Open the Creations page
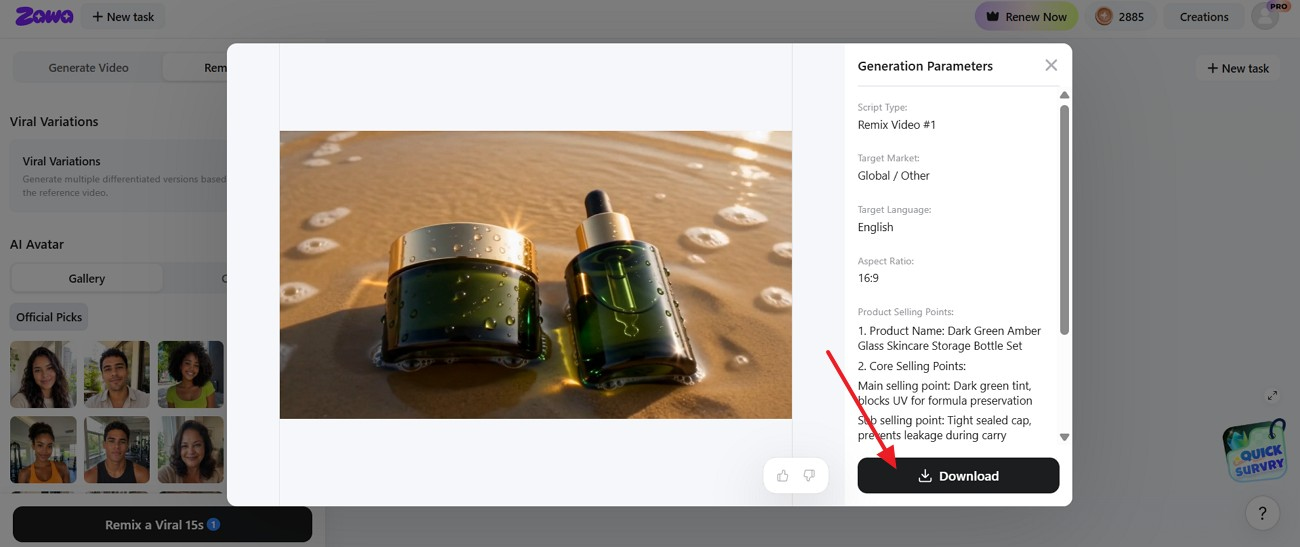This screenshot has height=547, width=1300. 1204,16
